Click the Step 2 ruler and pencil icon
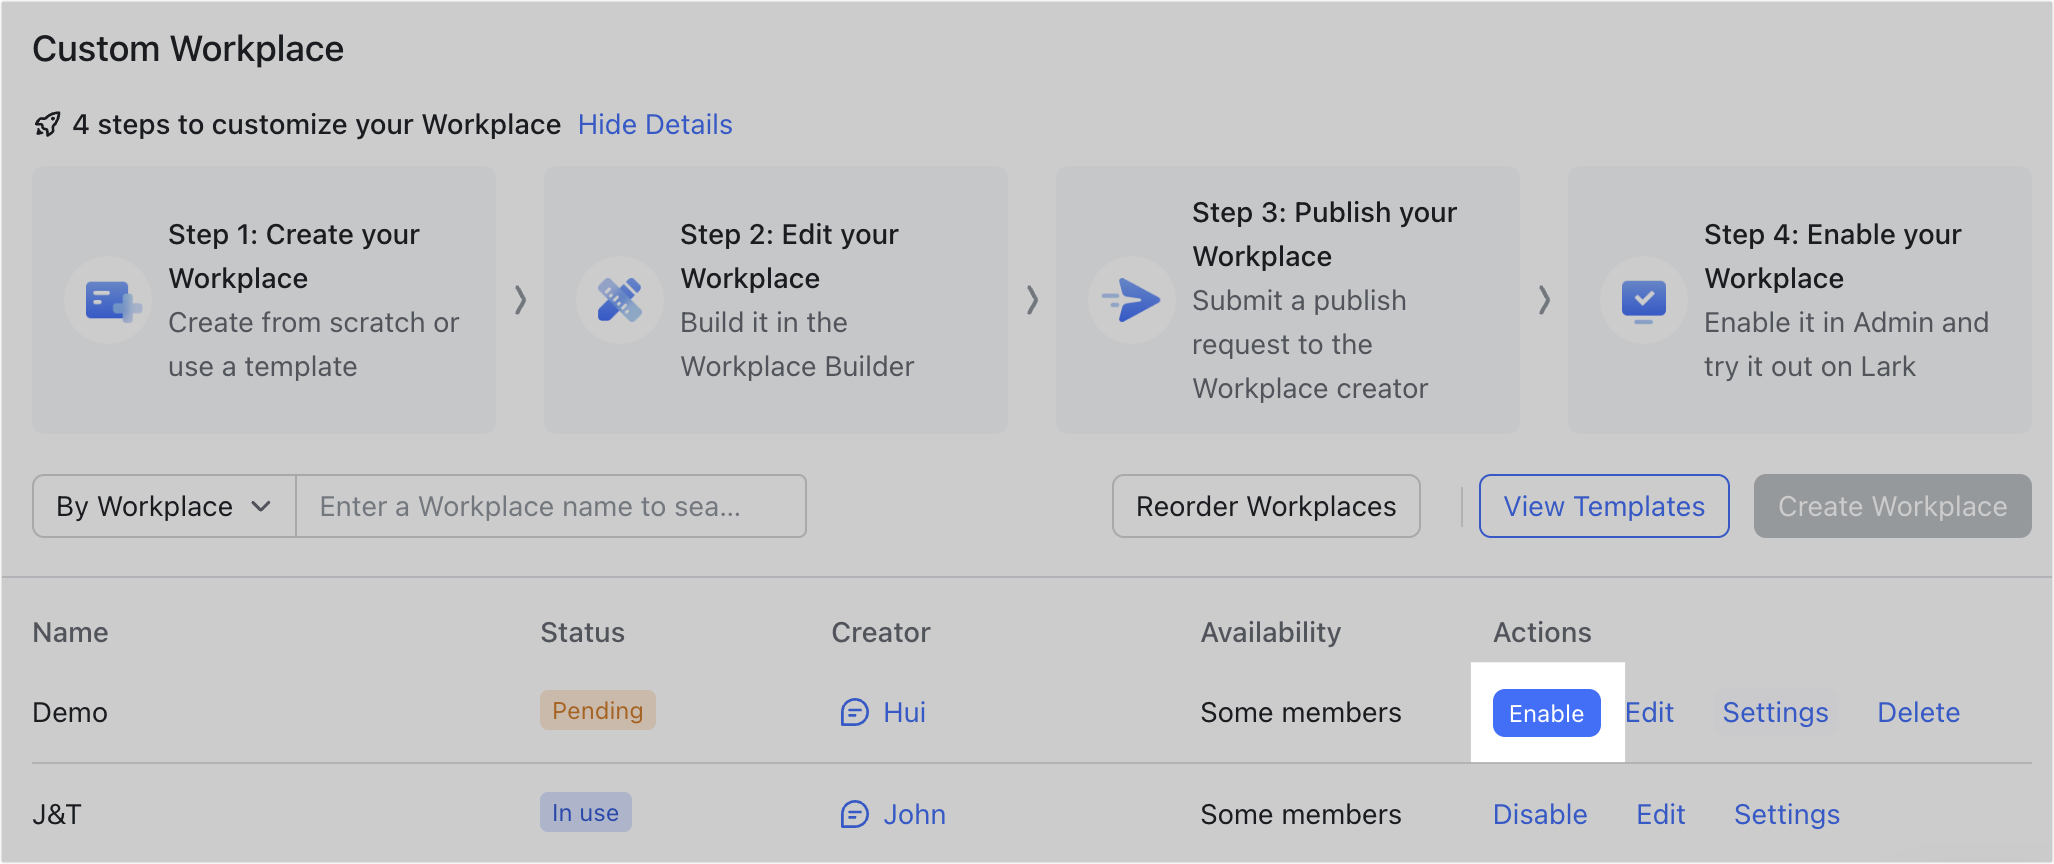Screen dimensions: 2054x864 click(x=620, y=300)
